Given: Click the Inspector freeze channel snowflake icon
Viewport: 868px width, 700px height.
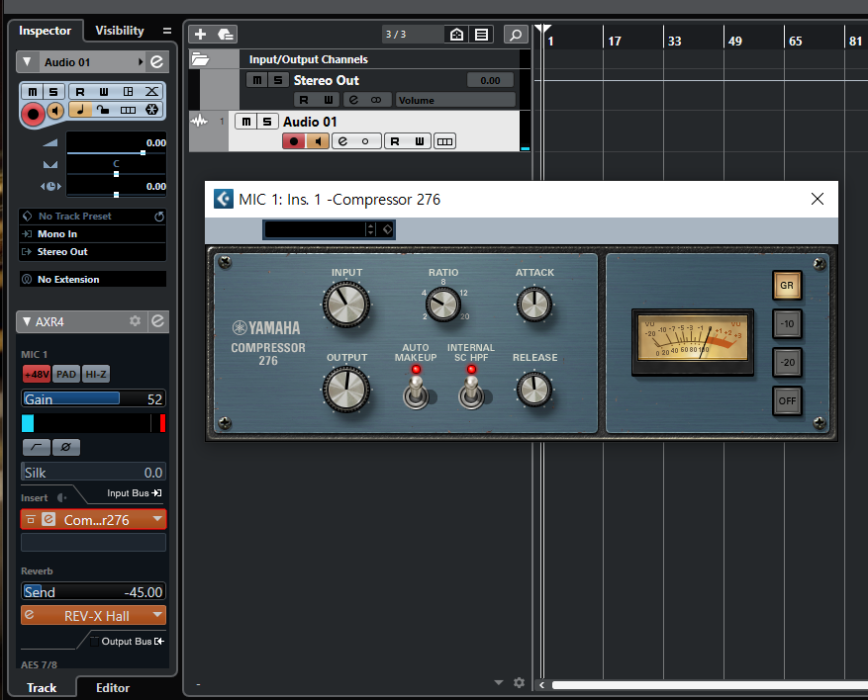Looking at the screenshot, I should pyautogui.click(x=152, y=110).
